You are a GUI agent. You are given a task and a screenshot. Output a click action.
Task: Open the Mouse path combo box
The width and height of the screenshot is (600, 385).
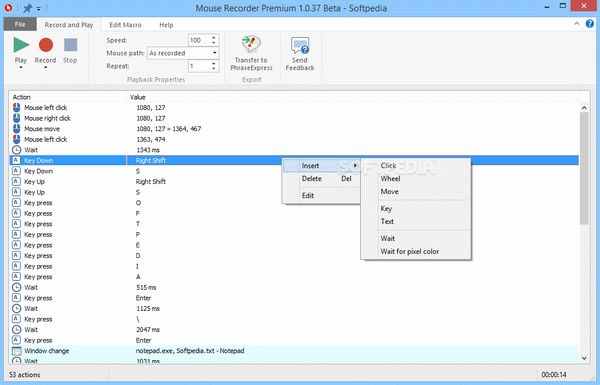tap(183, 53)
